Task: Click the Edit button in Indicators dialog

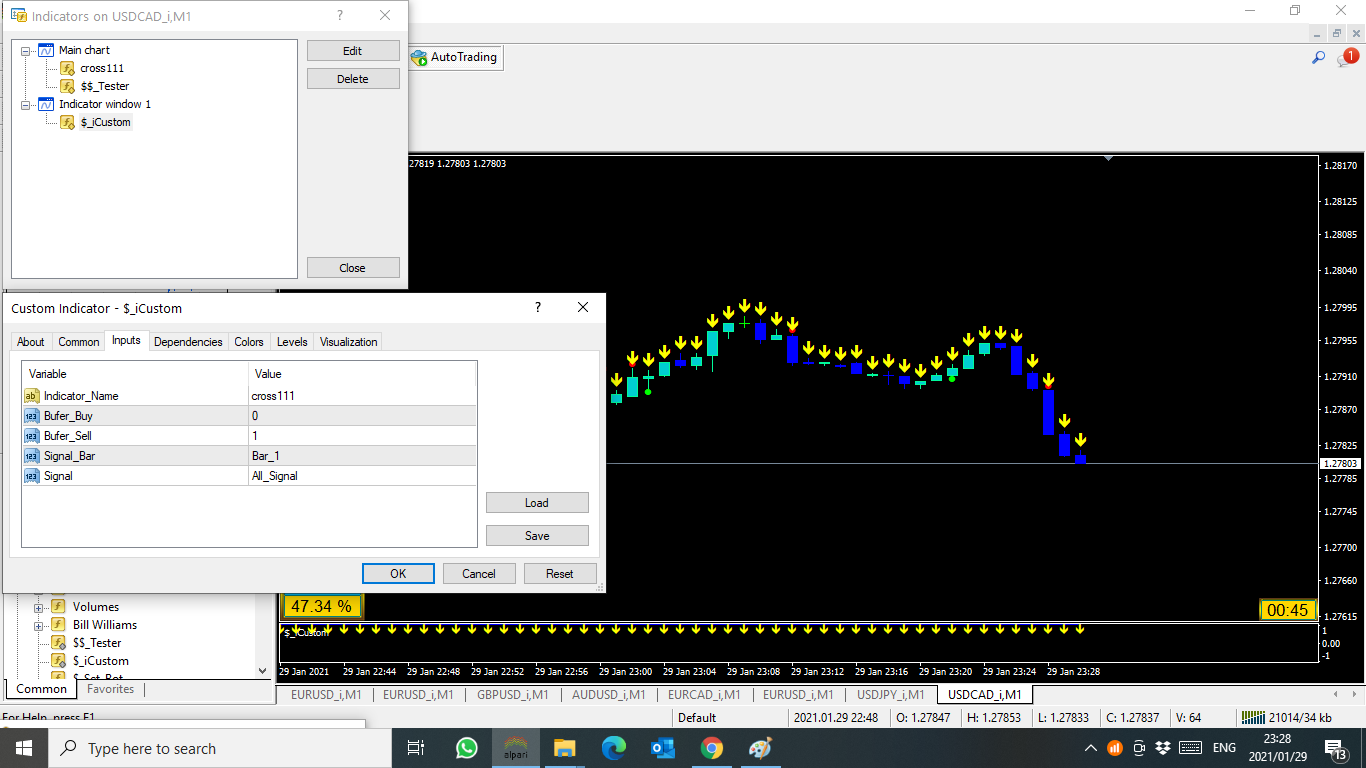Action: [353, 51]
